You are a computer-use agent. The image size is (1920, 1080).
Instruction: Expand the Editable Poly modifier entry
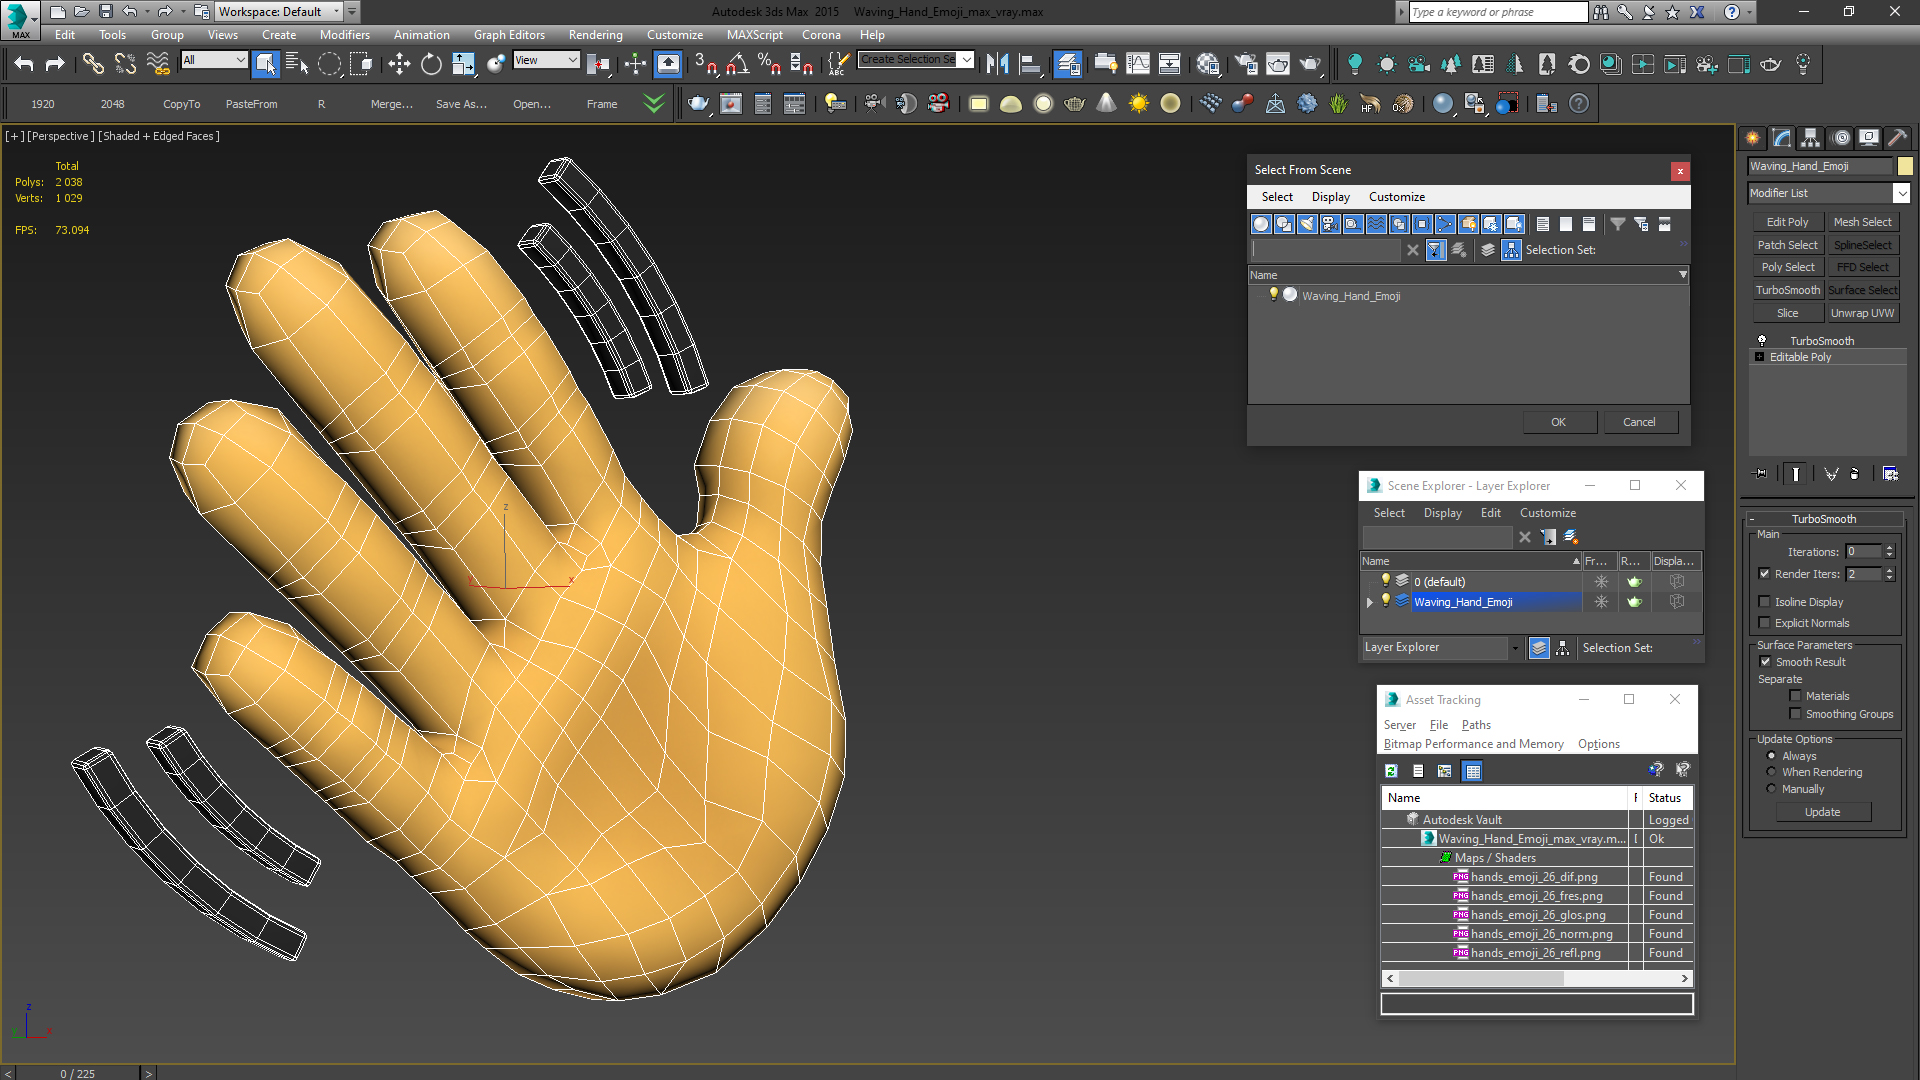[1760, 357]
